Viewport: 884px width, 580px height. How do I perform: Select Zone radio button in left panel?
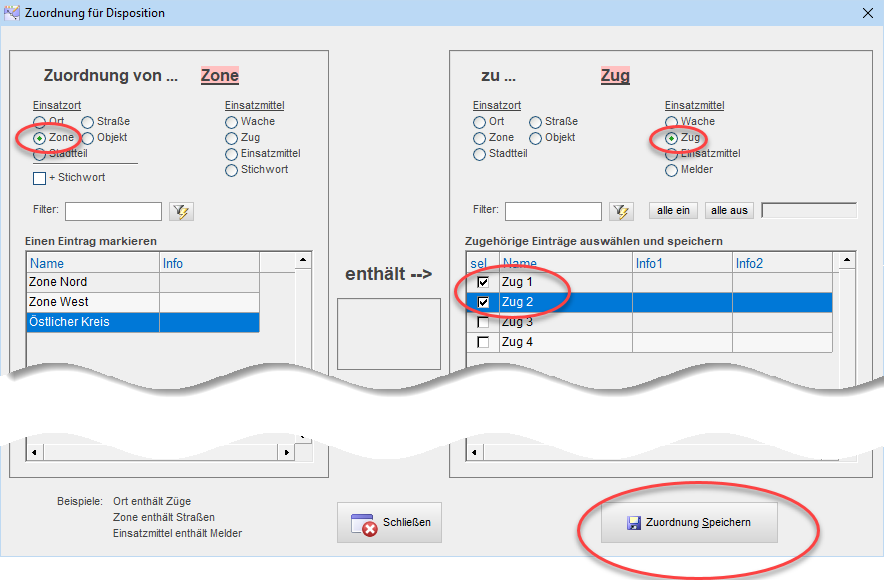coord(40,138)
